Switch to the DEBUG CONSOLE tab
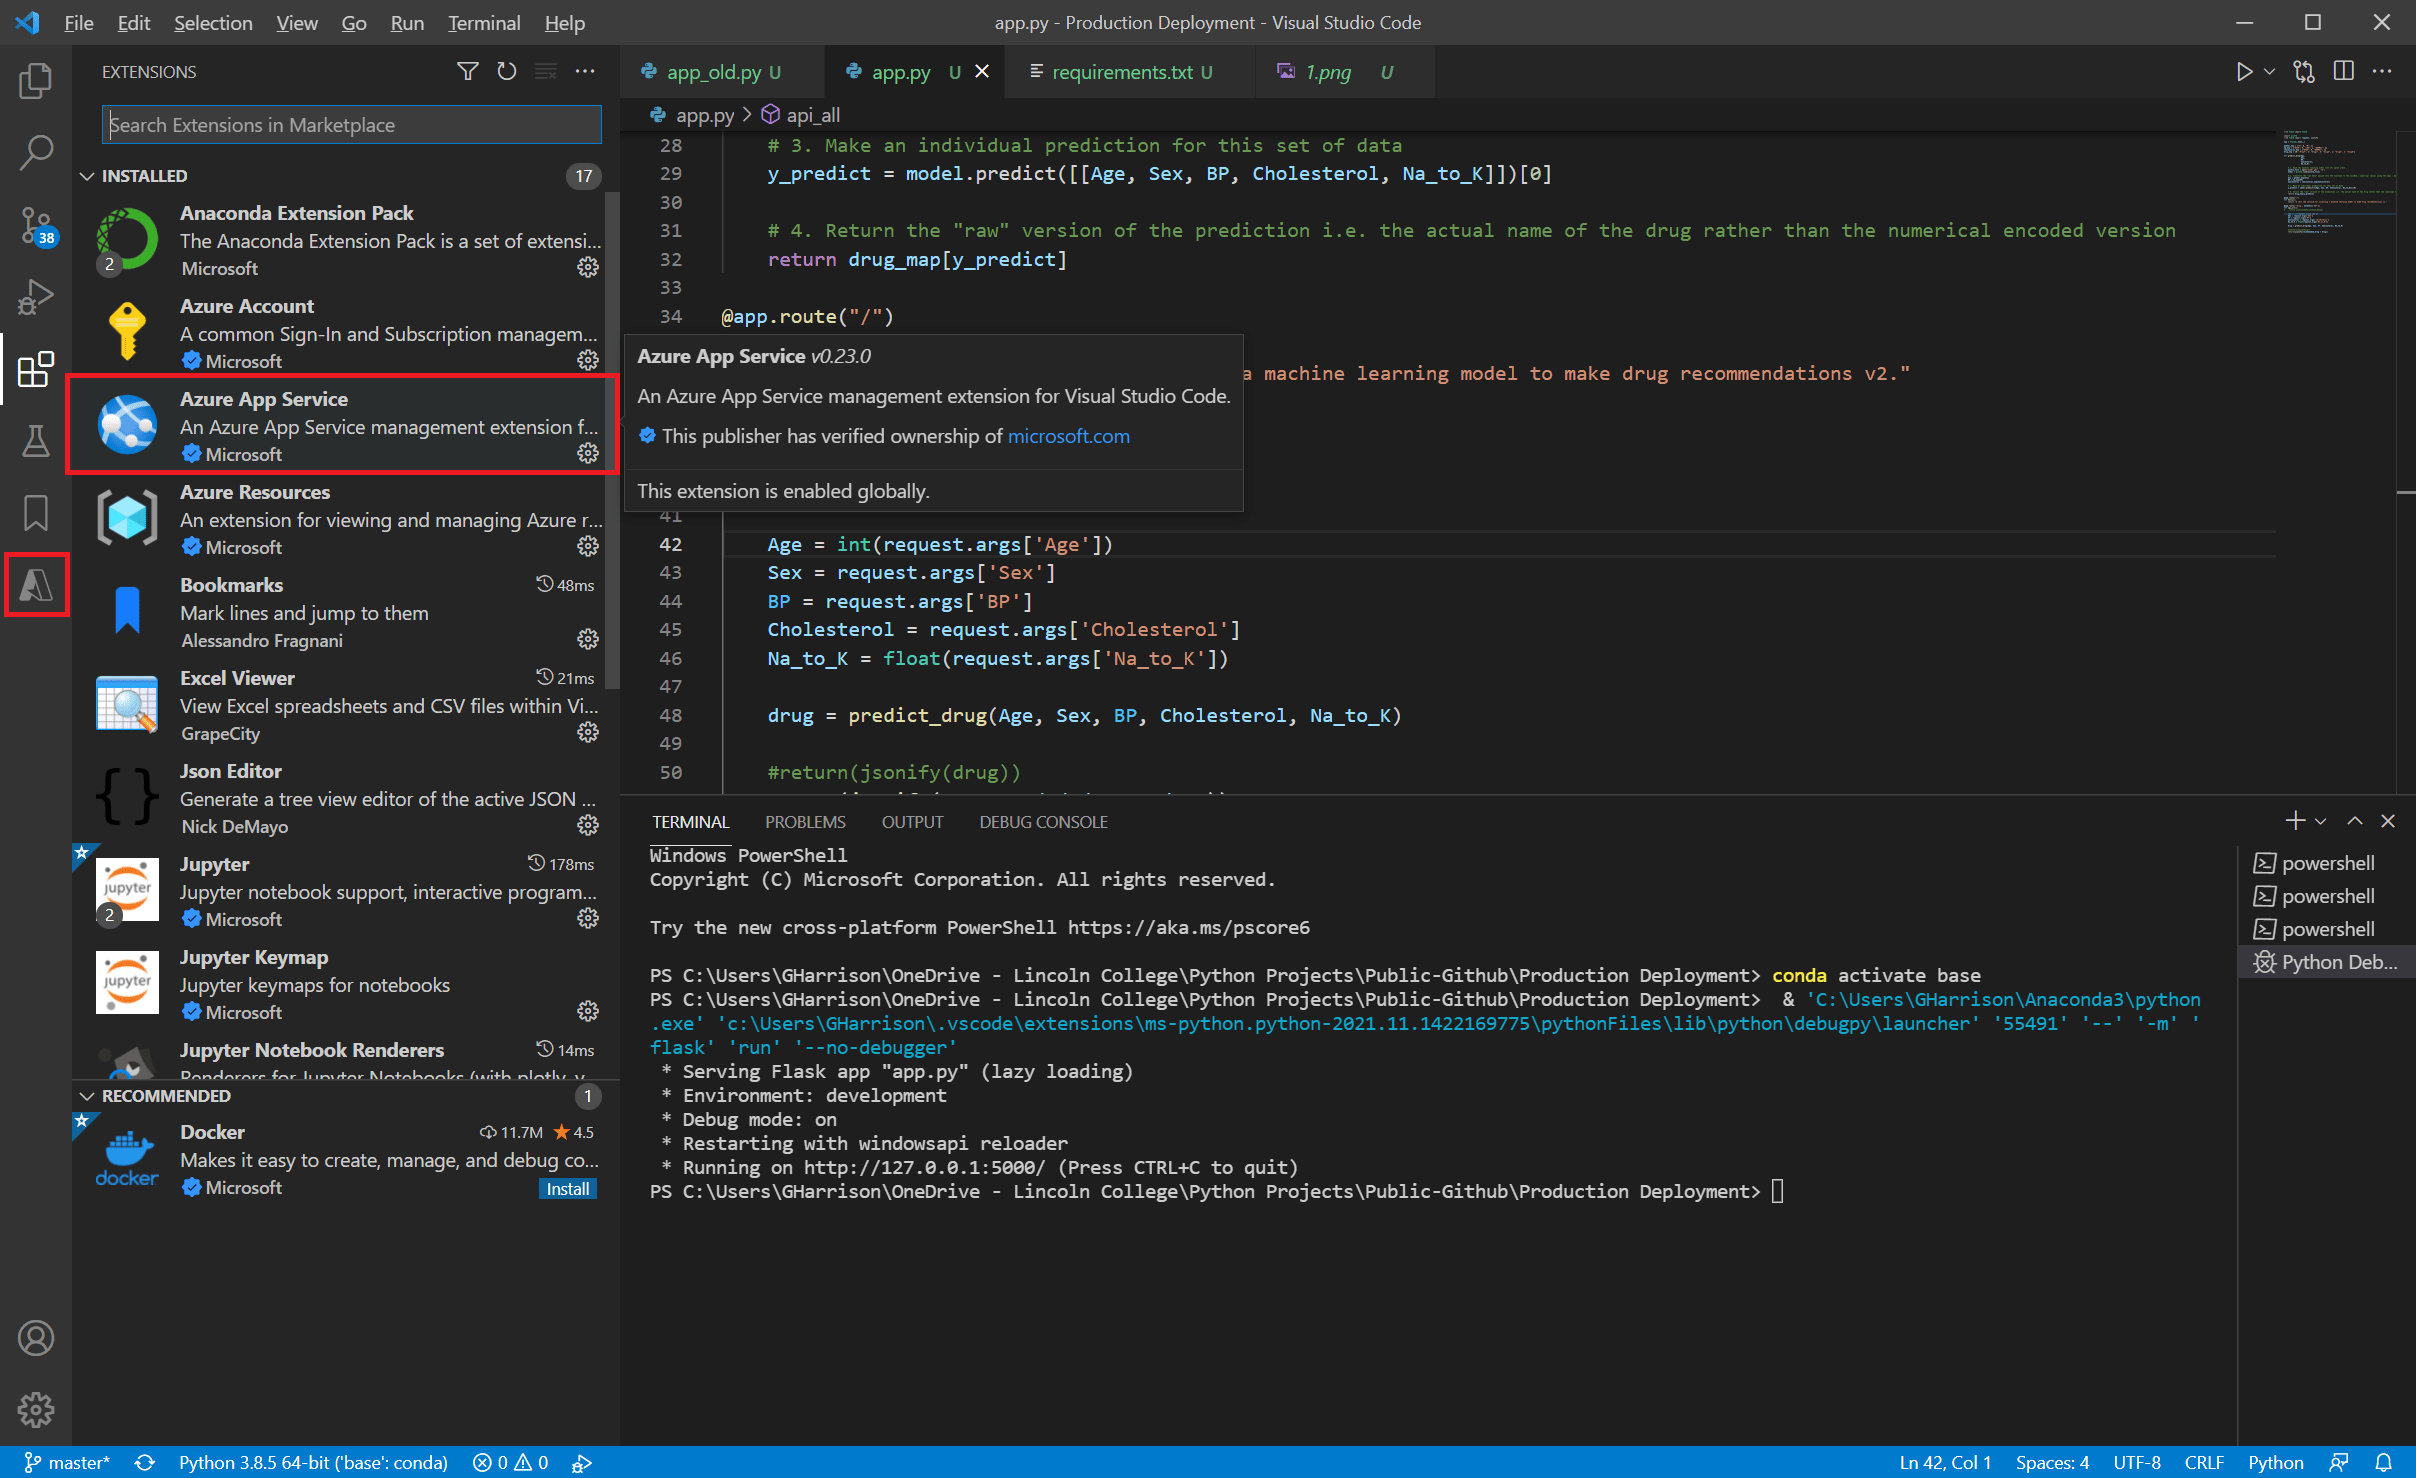The image size is (2416, 1478). tap(1043, 822)
